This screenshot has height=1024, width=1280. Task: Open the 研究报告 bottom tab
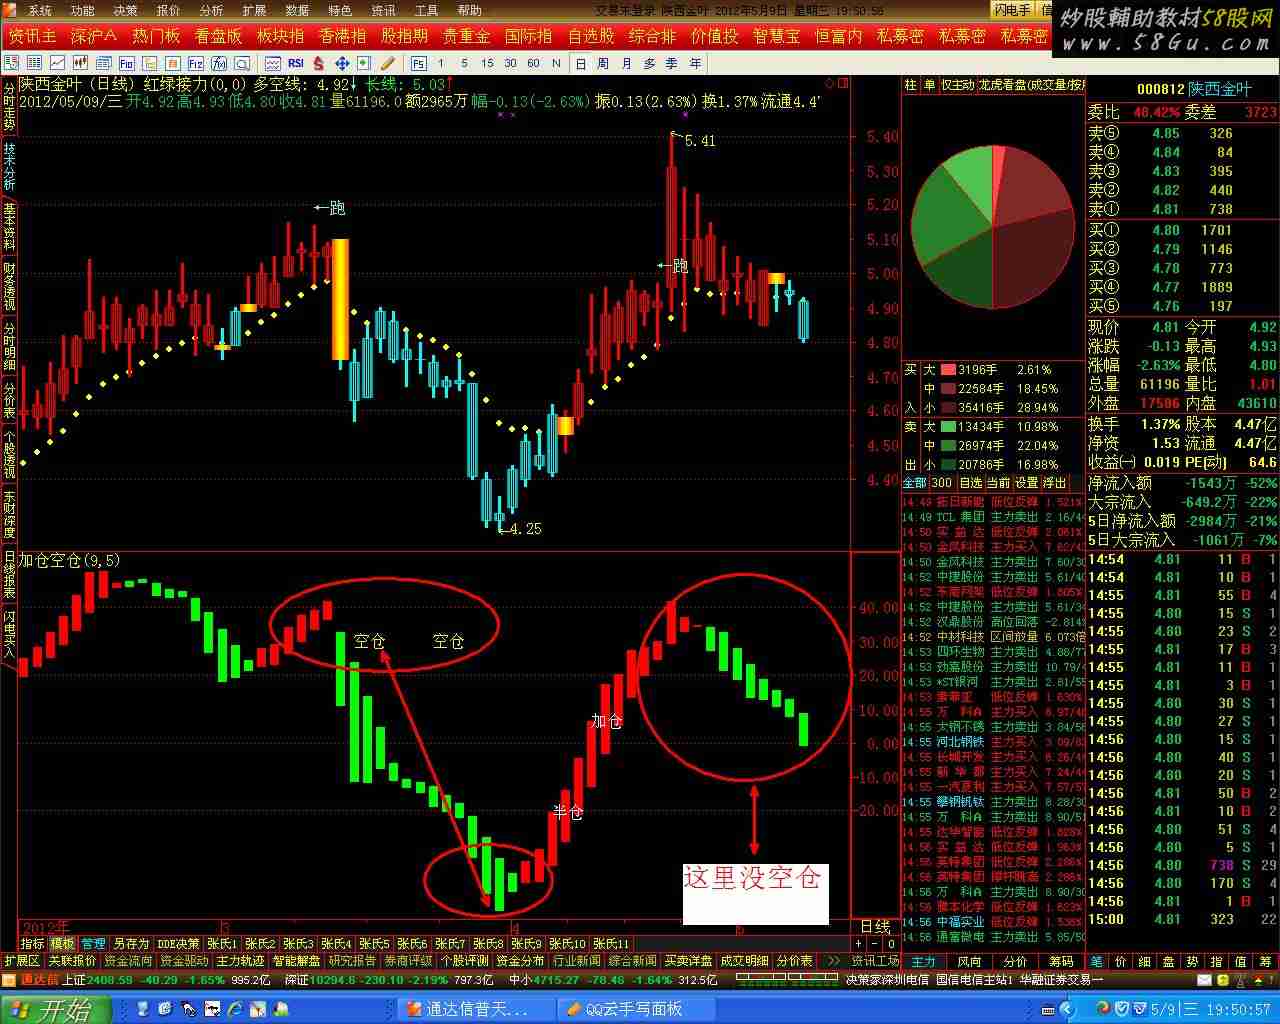[352, 961]
